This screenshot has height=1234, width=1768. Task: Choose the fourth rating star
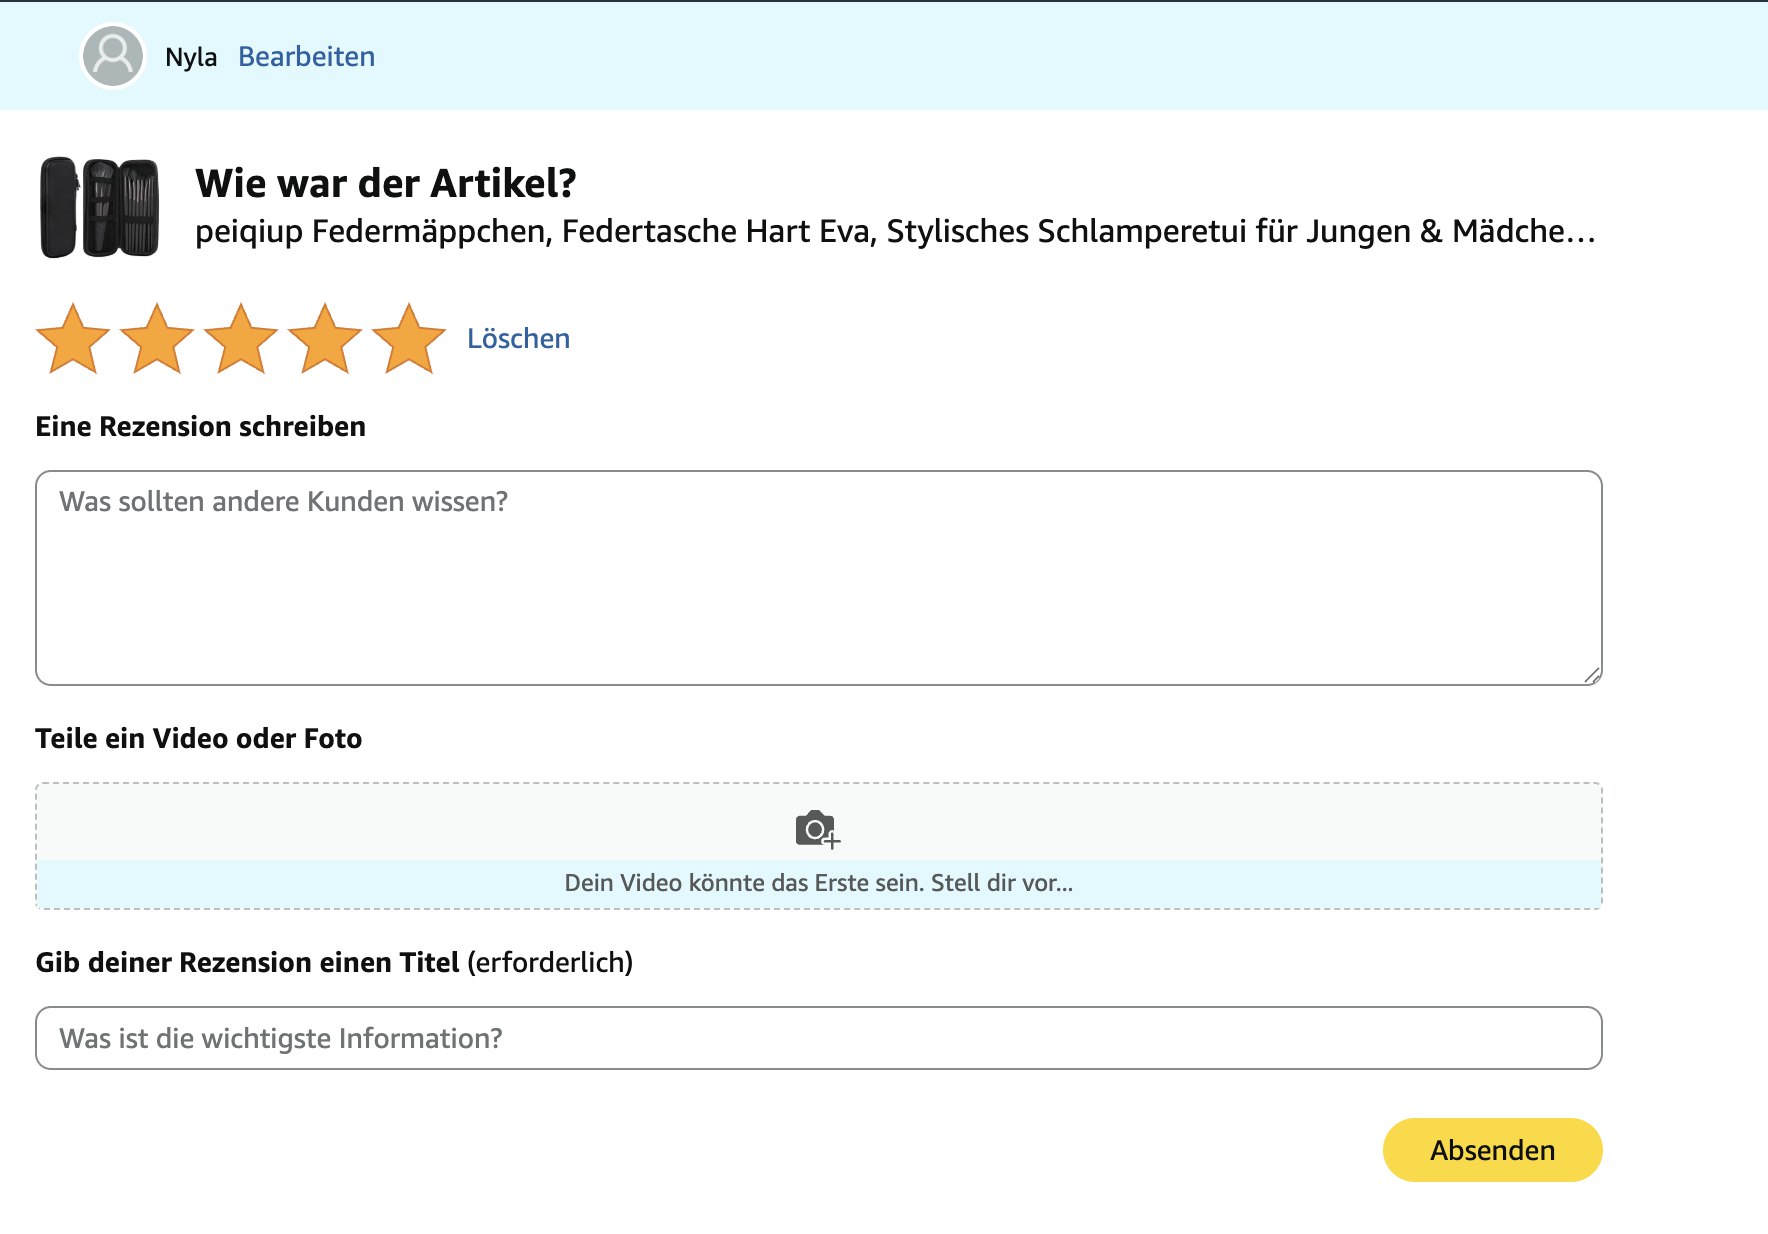click(325, 339)
